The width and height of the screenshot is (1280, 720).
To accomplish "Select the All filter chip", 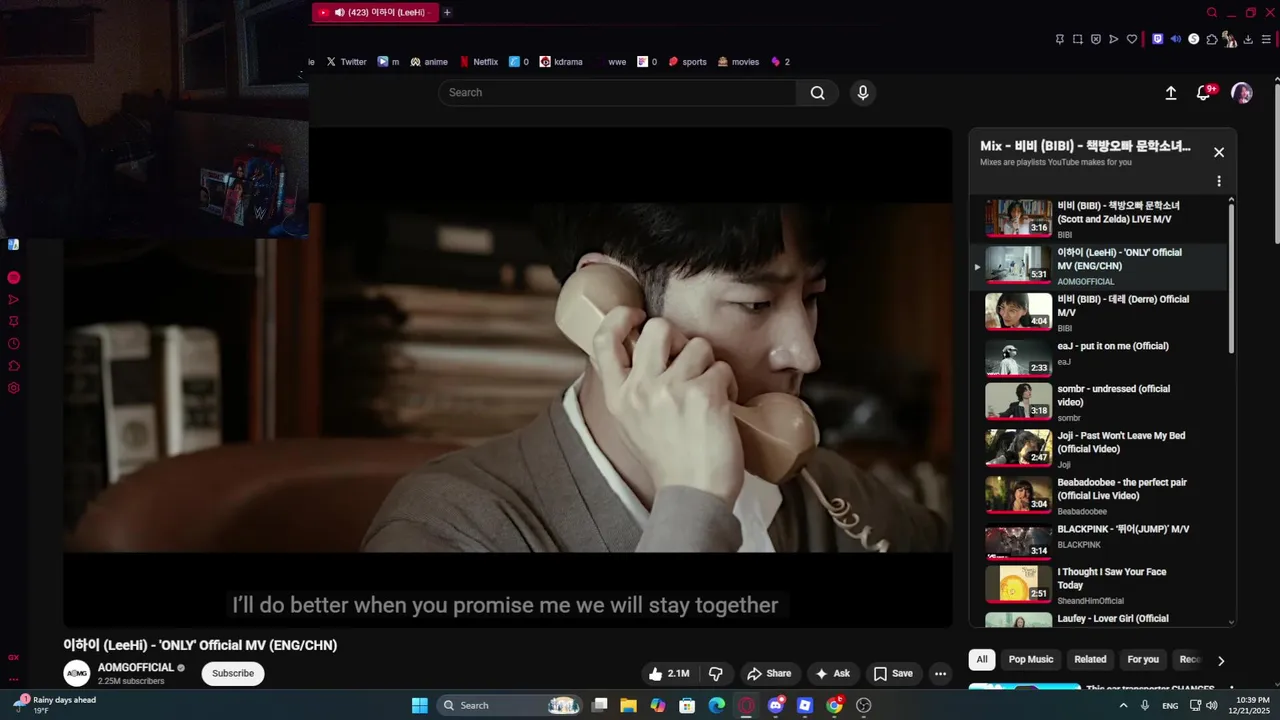I will (x=982, y=660).
